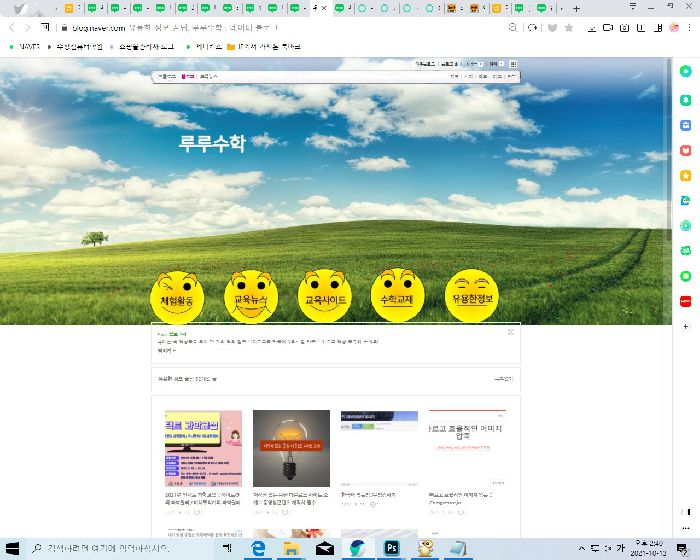Click the red sidebar icon on right

tap(686, 301)
